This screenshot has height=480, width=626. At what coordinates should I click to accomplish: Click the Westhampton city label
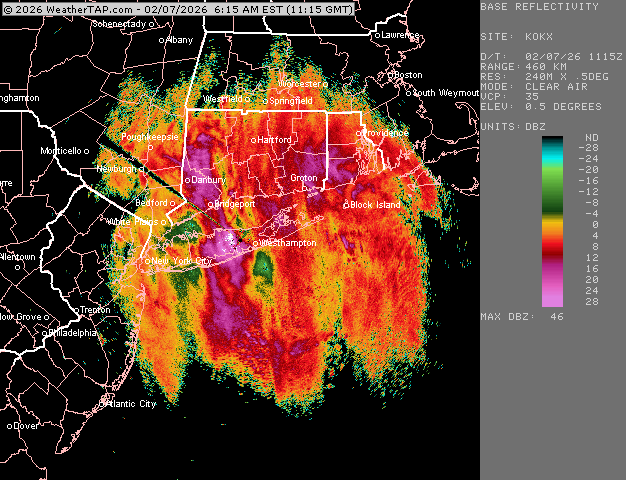(x=289, y=243)
